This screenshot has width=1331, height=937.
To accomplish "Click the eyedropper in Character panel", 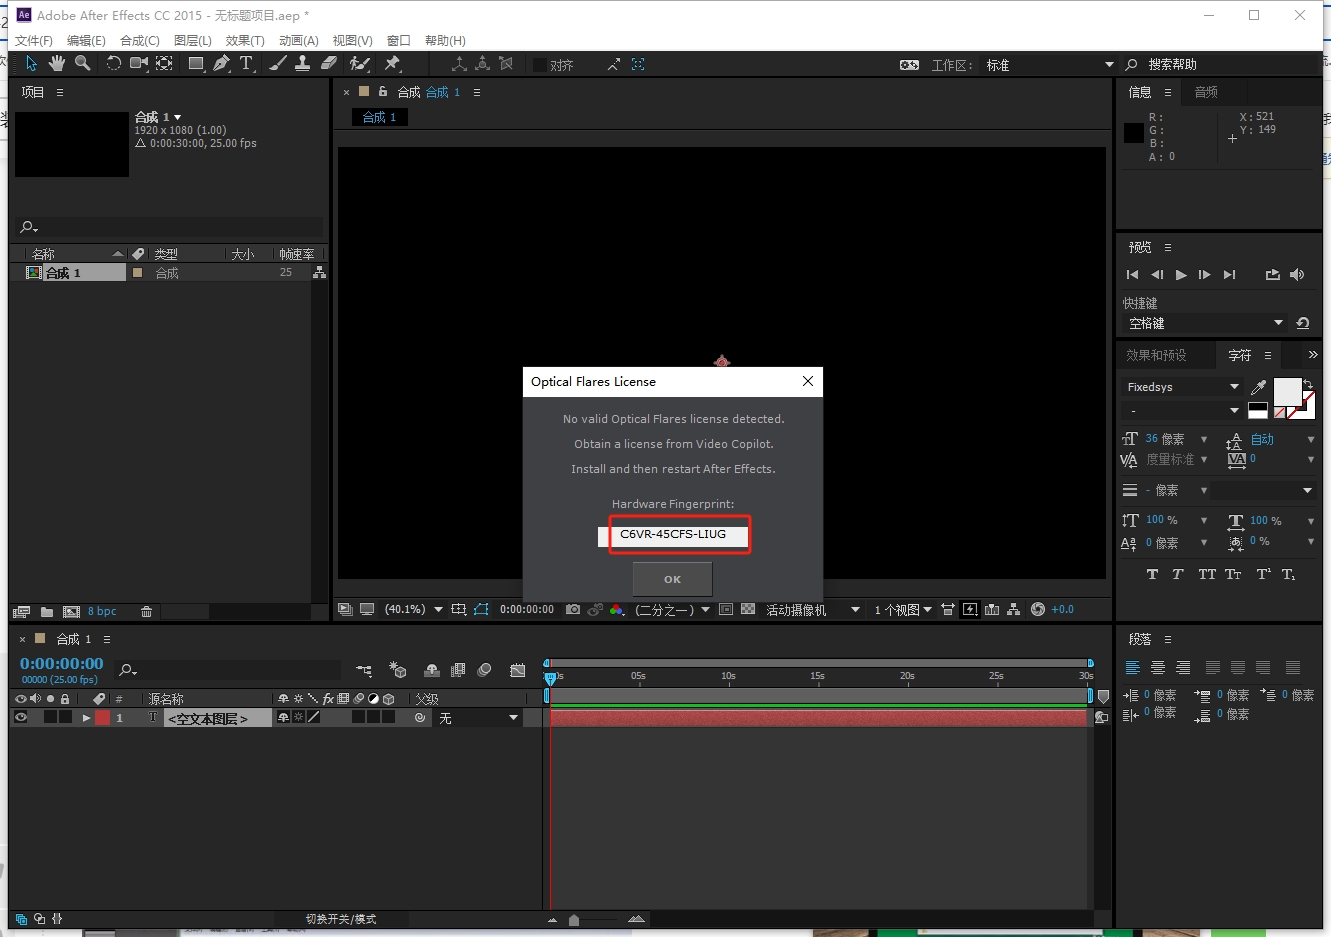I will pos(1258,387).
